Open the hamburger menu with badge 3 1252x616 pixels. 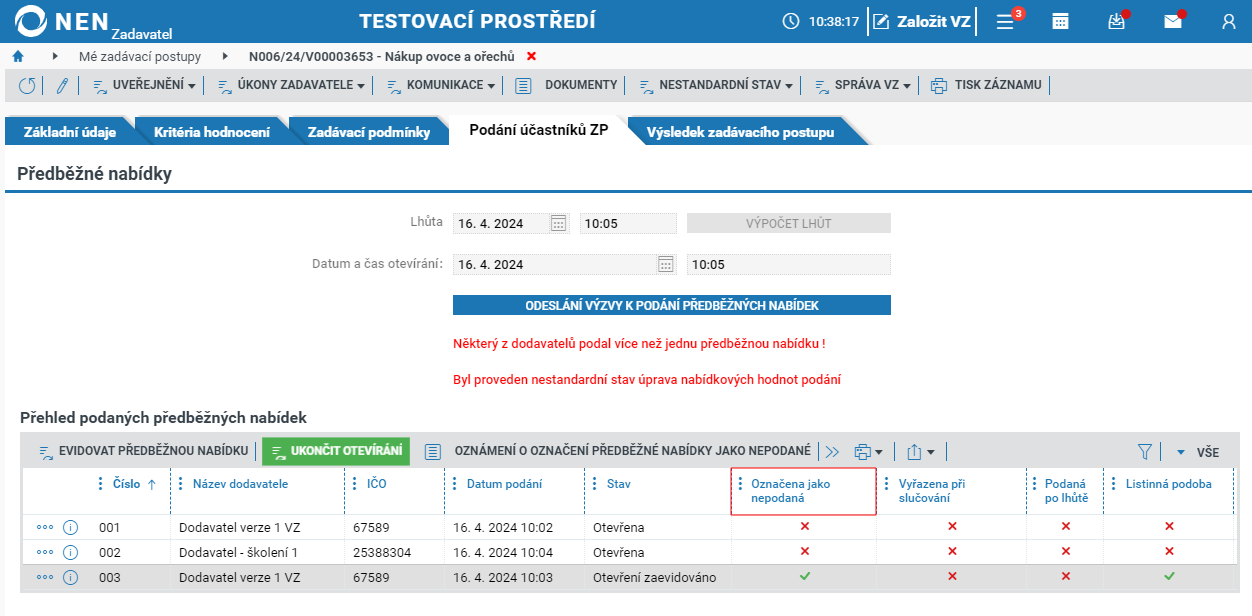[1006, 21]
